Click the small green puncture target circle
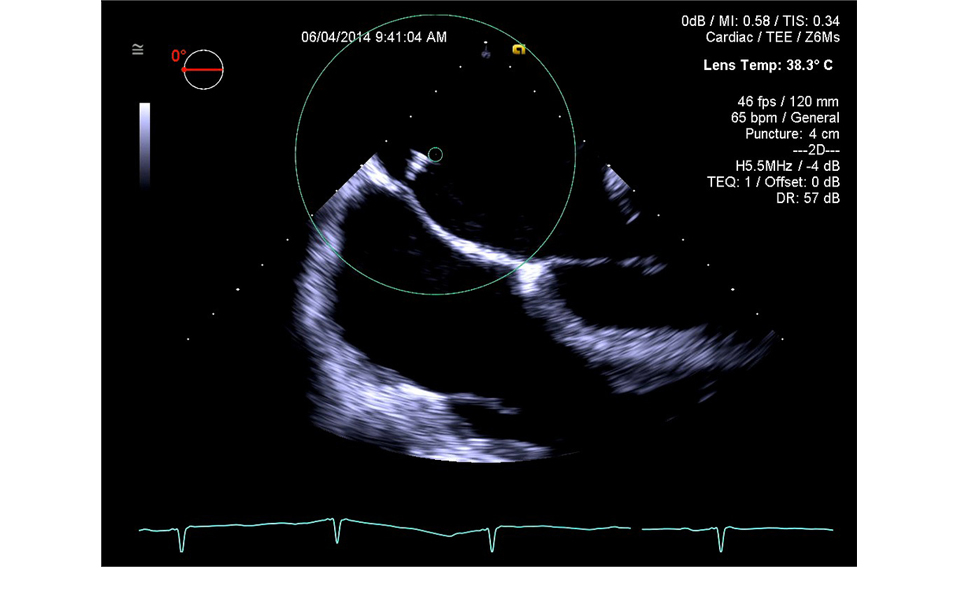 coord(435,154)
